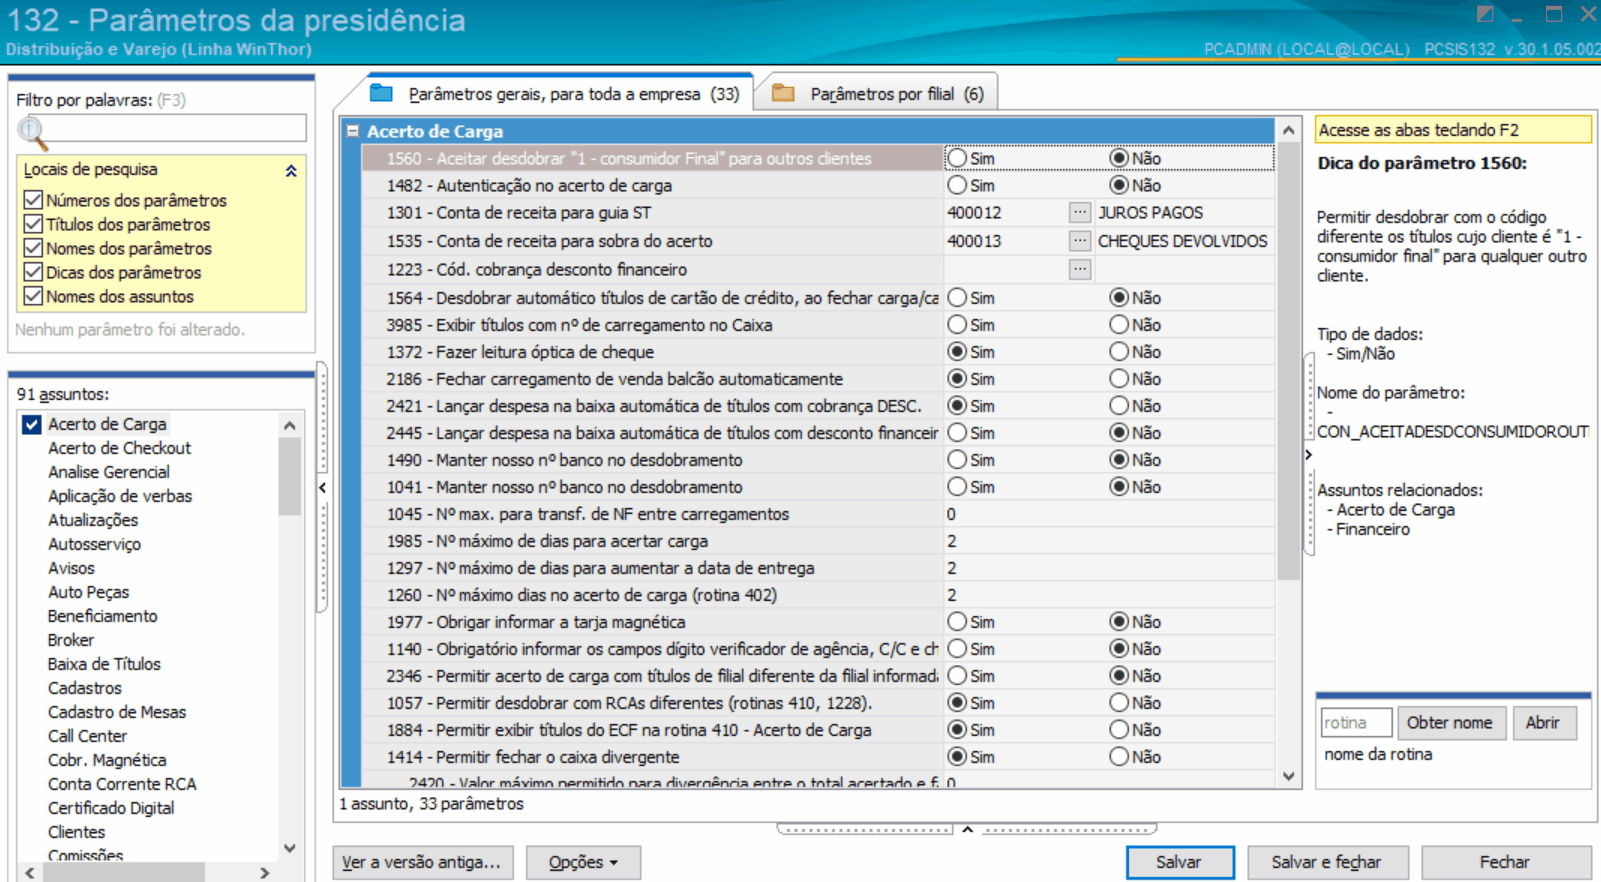The width and height of the screenshot is (1601, 882).
Task: Expand the right tip panel with the splitter arrow
Action: coord(1308,455)
